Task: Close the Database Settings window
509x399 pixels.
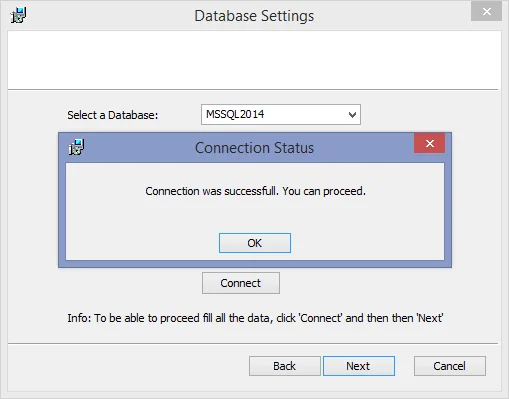Action: pyautogui.click(x=486, y=11)
